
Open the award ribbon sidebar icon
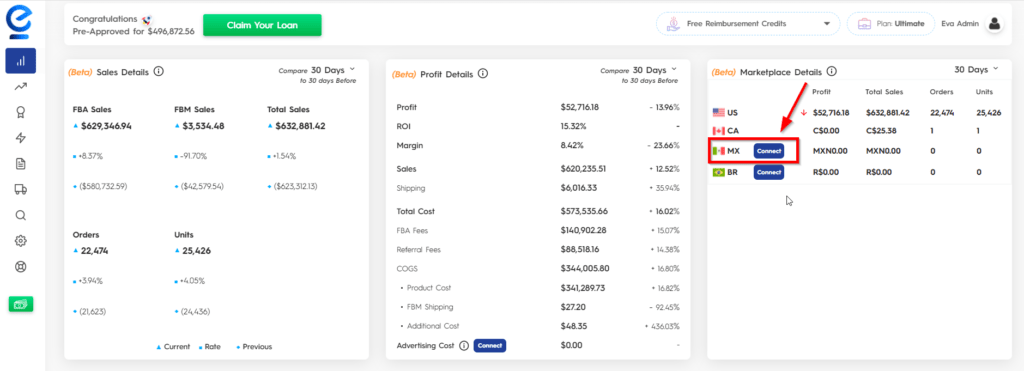(20, 112)
